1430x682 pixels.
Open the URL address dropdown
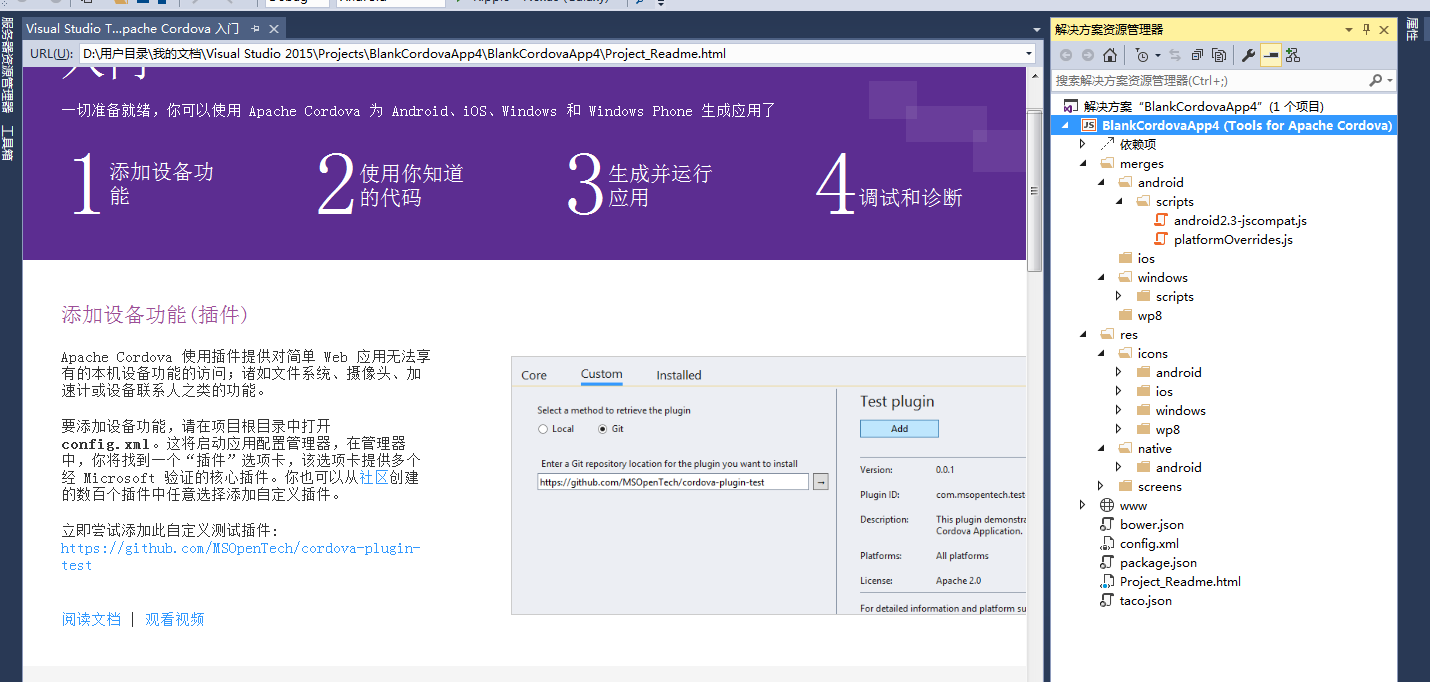[x=1029, y=54]
